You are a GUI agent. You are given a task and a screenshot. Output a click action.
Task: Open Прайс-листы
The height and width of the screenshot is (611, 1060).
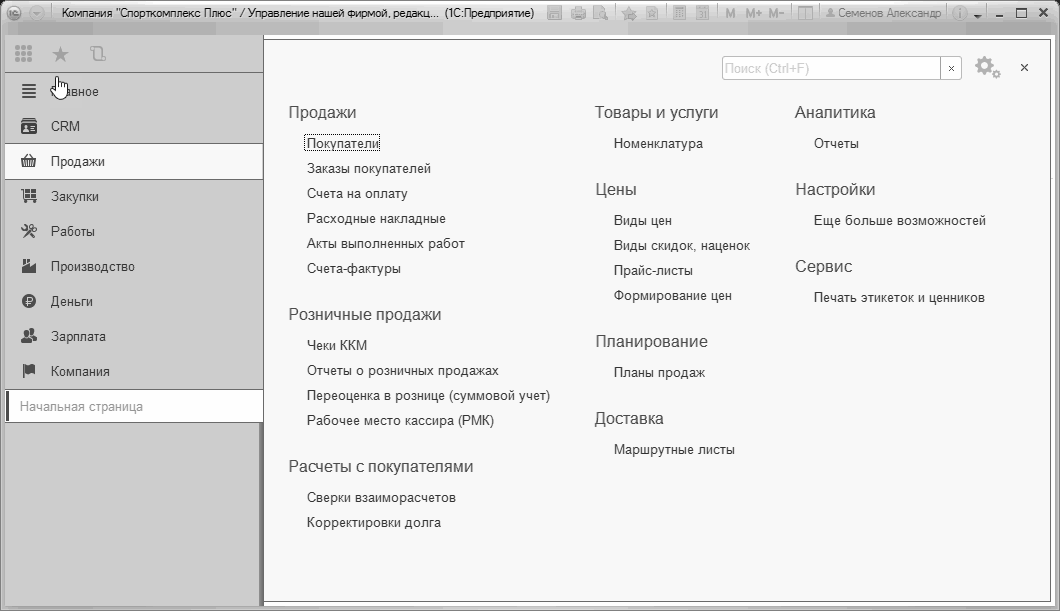tap(653, 270)
